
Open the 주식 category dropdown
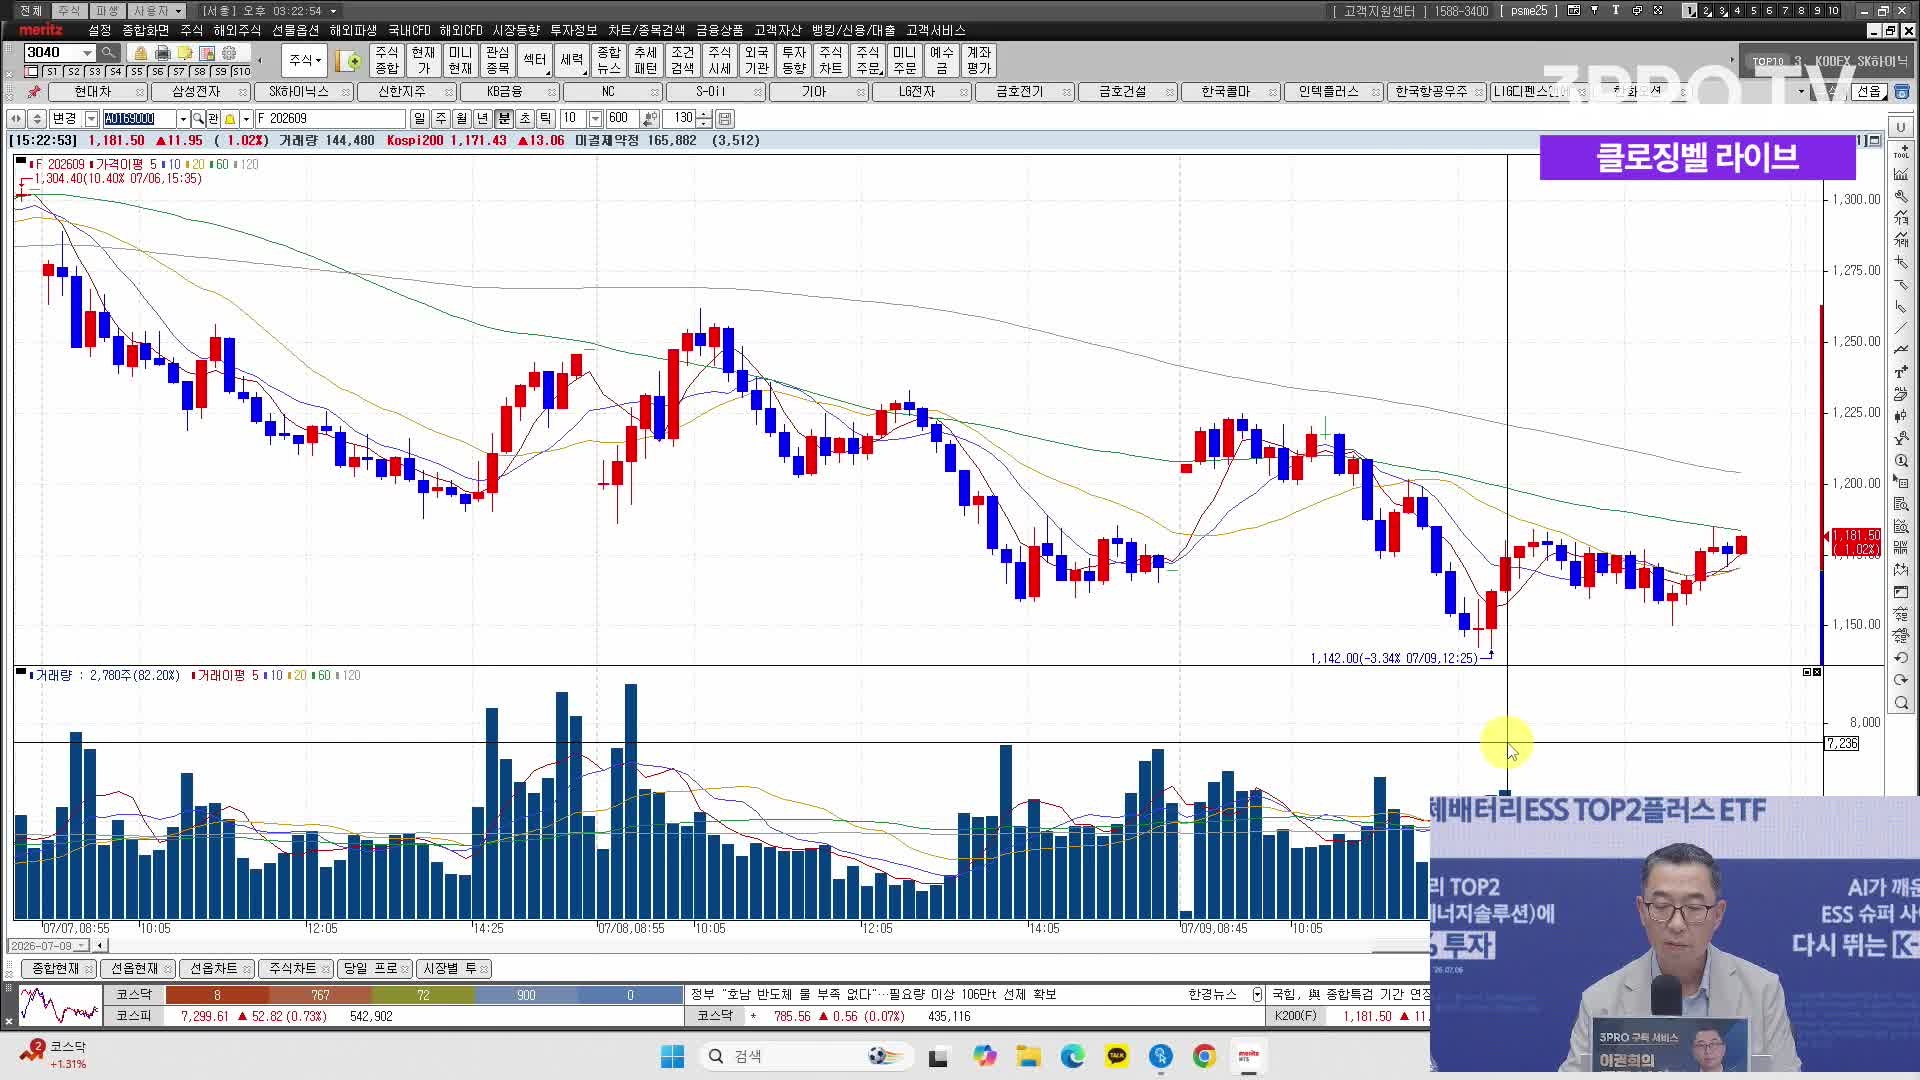coord(304,60)
